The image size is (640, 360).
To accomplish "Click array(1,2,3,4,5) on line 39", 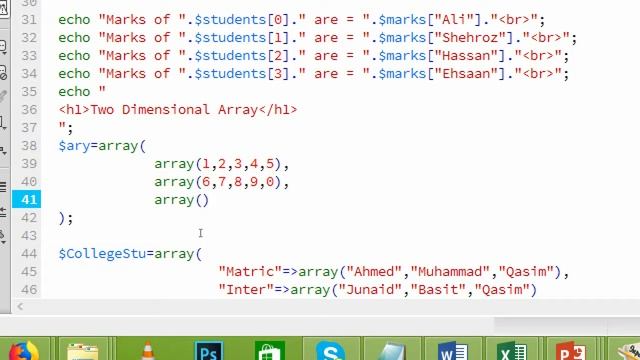I will (218, 164).
